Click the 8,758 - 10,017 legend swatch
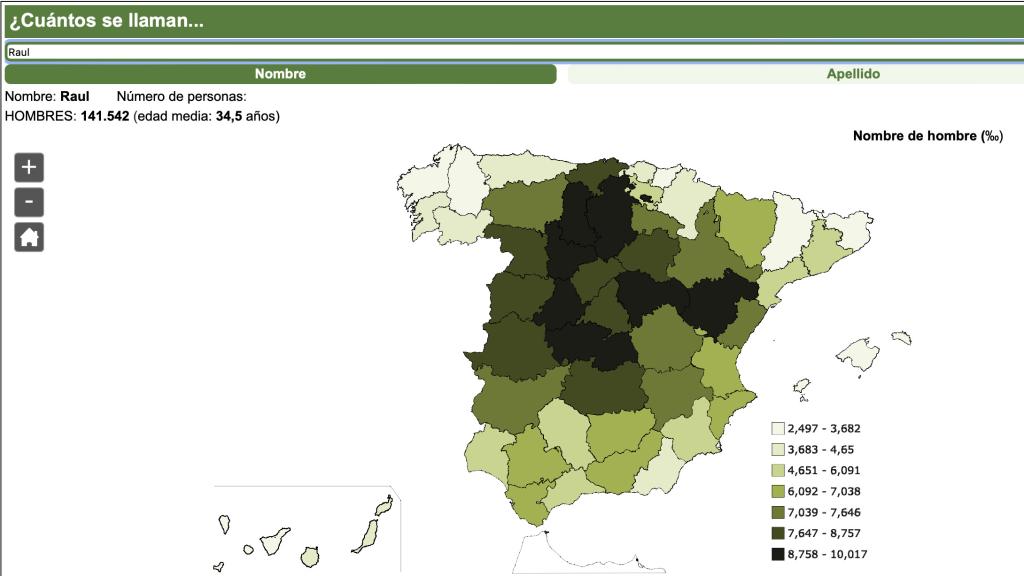This screenshot has height=576, width=1024. tap(777, 554)
